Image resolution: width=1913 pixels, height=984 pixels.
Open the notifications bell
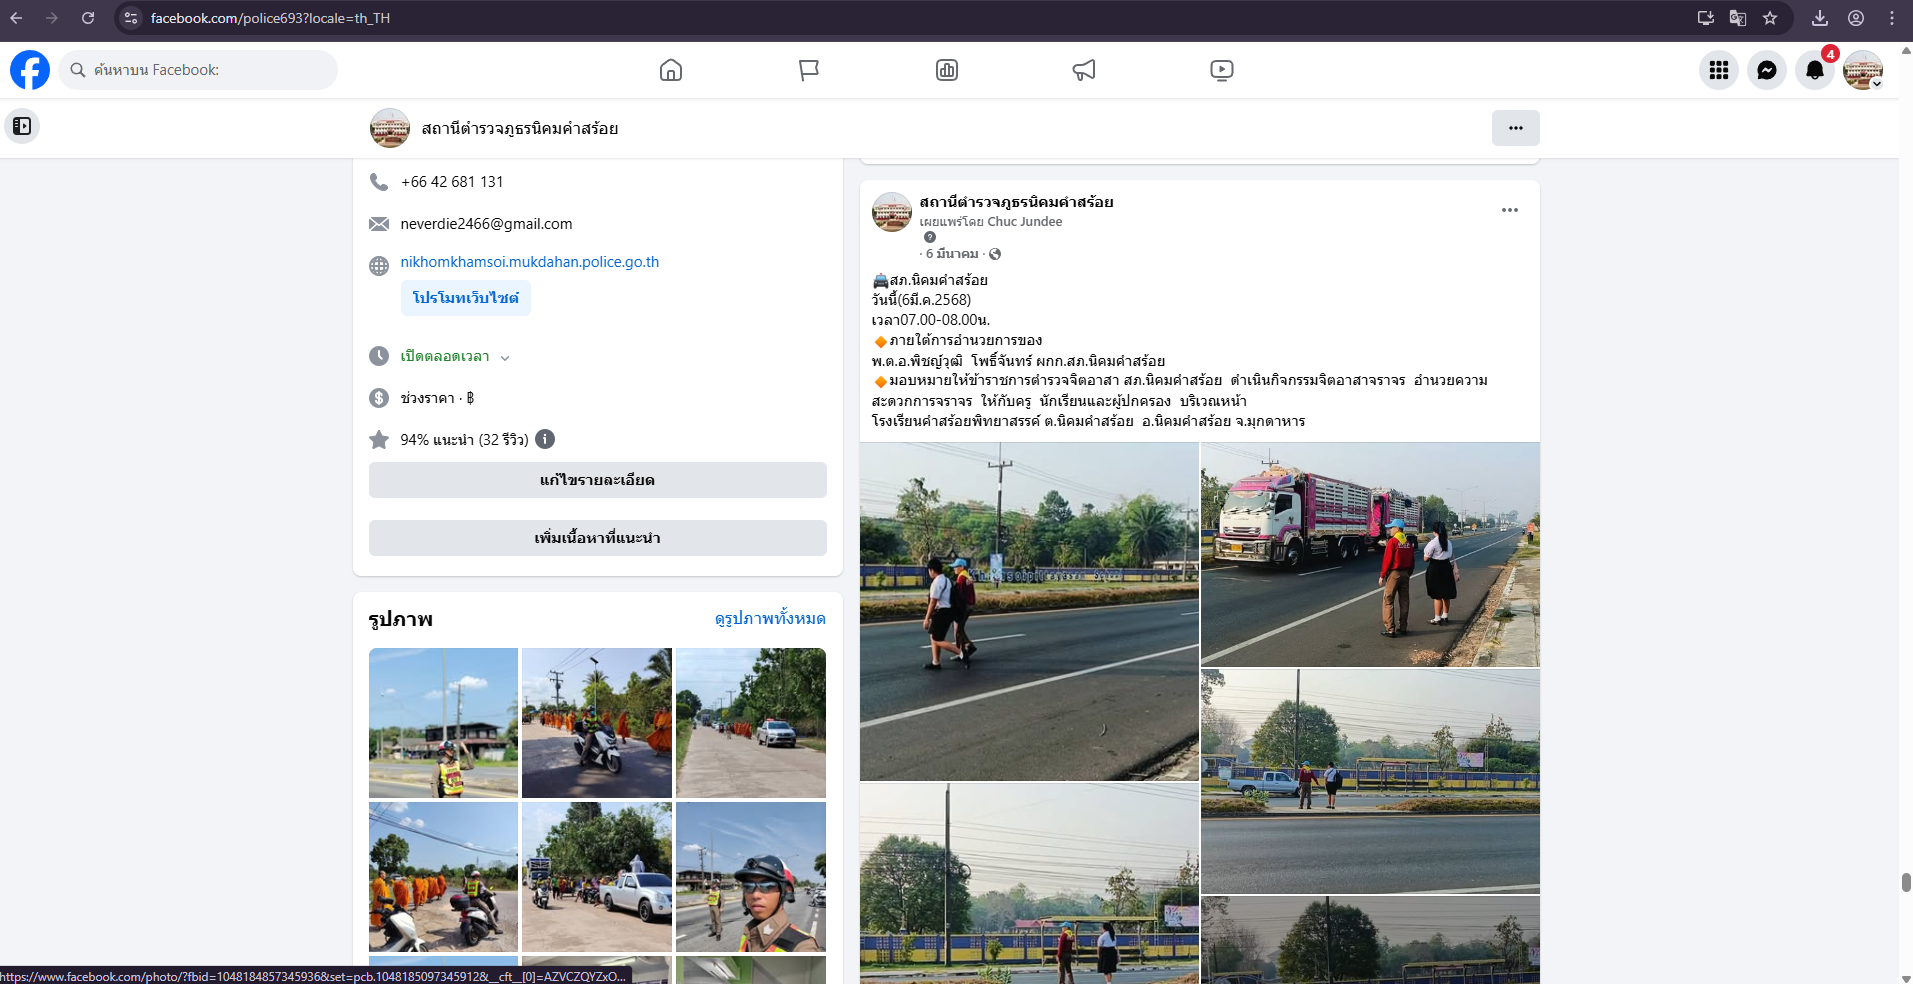click(1814, 70)
